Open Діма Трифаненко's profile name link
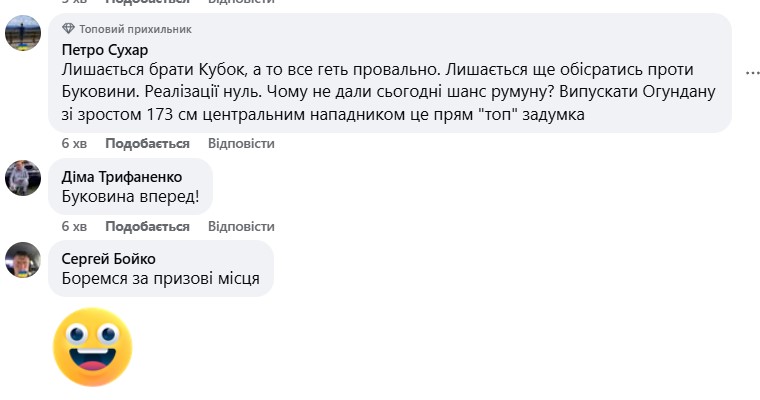 (122, 176)
